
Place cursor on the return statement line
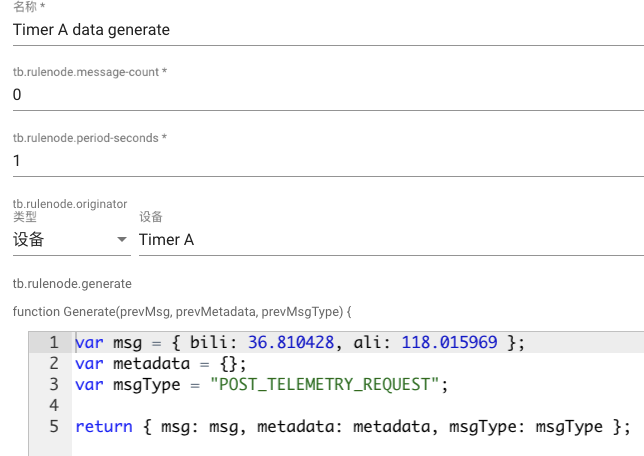[352, 427]
